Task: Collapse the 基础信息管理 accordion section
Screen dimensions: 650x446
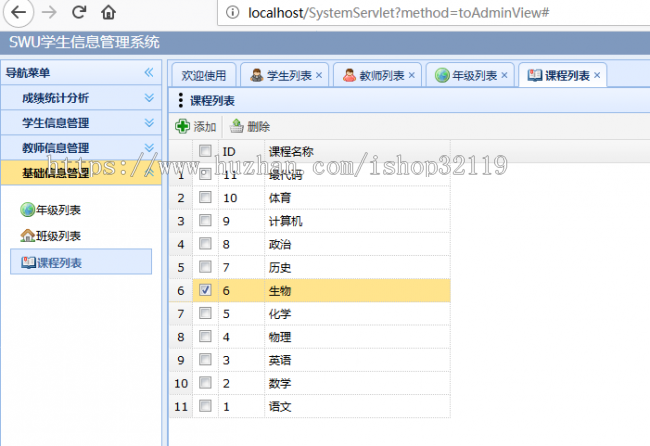Action: point(81,172)
